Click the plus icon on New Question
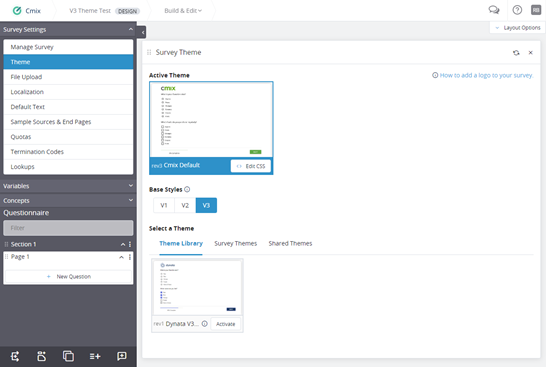The width and height of the screenshot is (546, 367). point(49,276)
